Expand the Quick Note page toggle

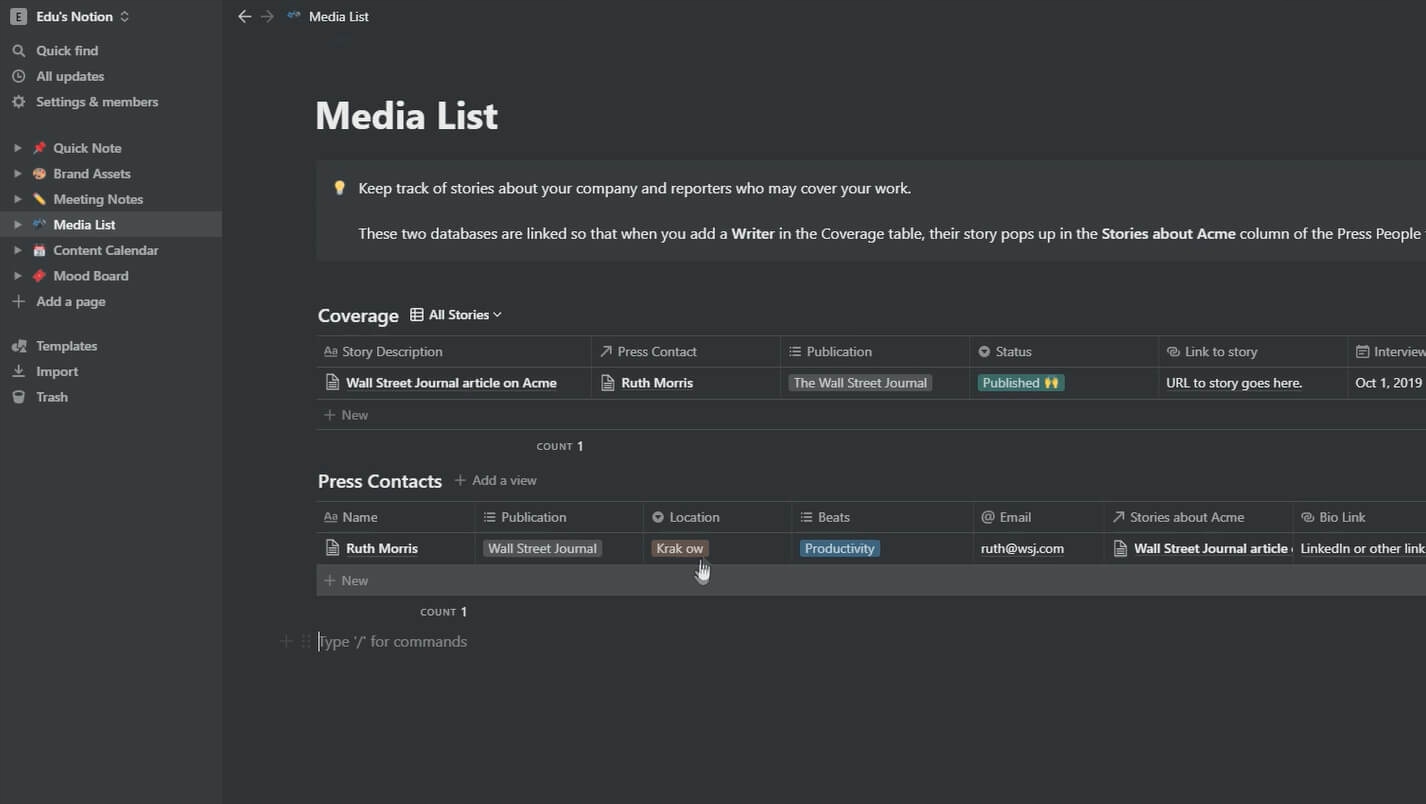17,148
